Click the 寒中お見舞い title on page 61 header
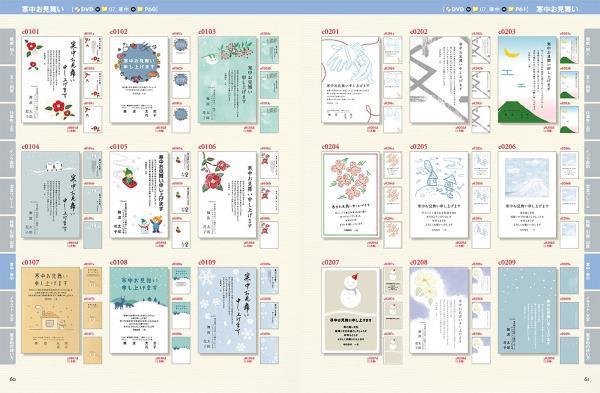 click(x=557, y=9)
